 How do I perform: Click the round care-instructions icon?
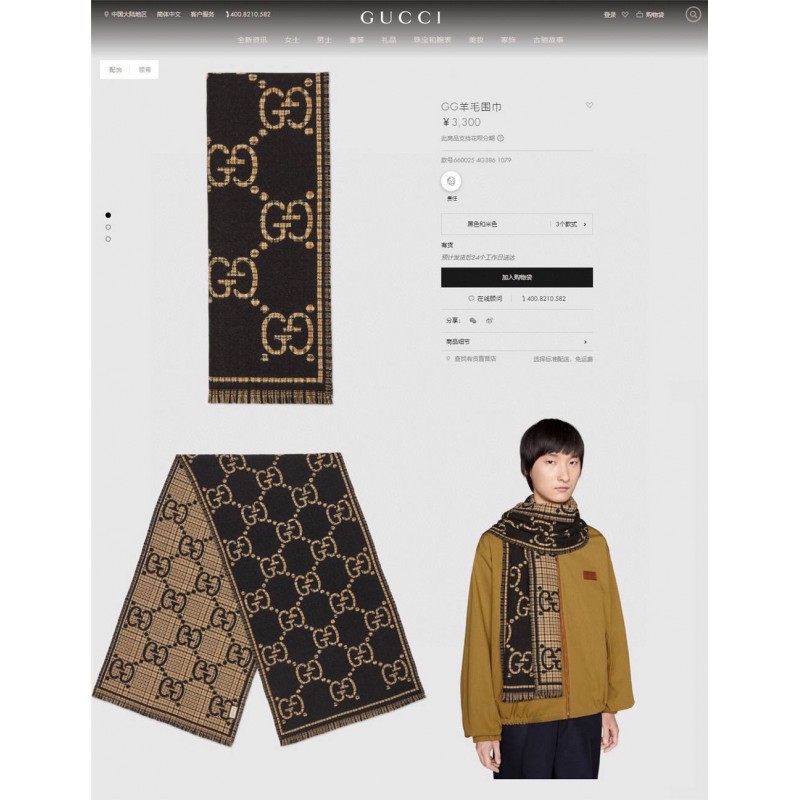(x=451, y=181)
